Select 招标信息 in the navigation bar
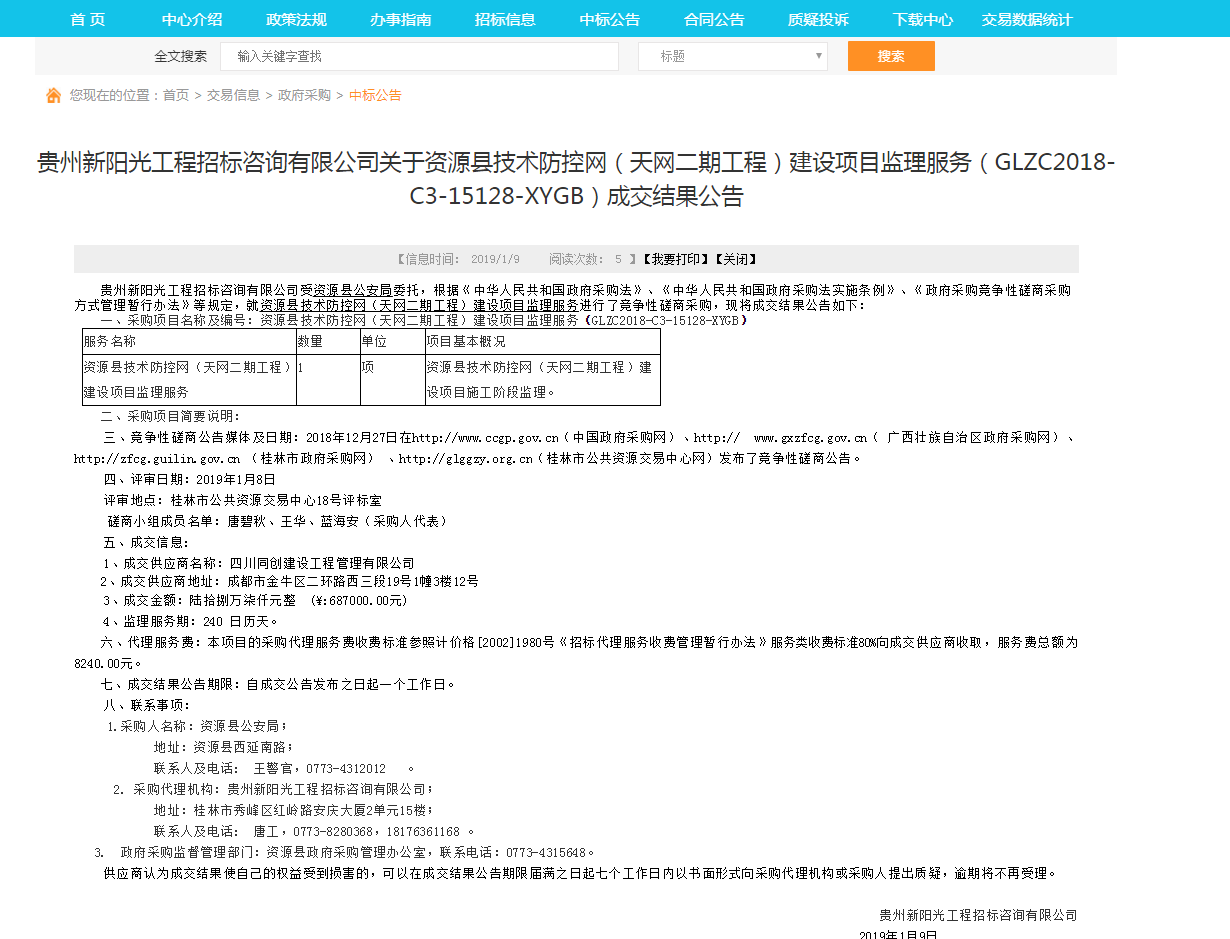 [x=505, y=19]
